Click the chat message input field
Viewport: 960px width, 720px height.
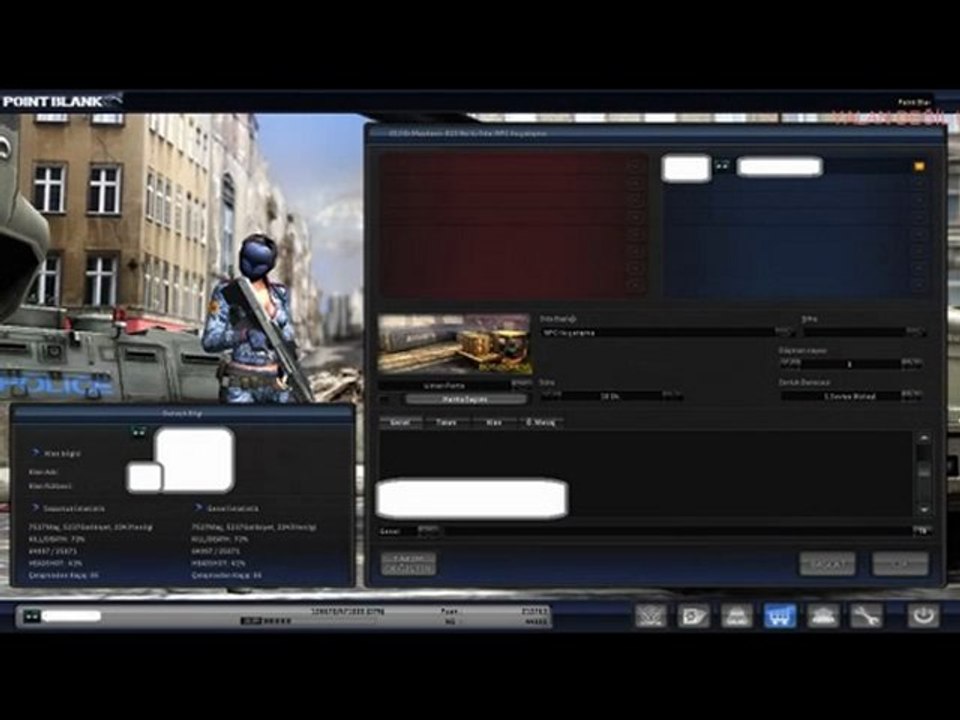pos(677,531)
